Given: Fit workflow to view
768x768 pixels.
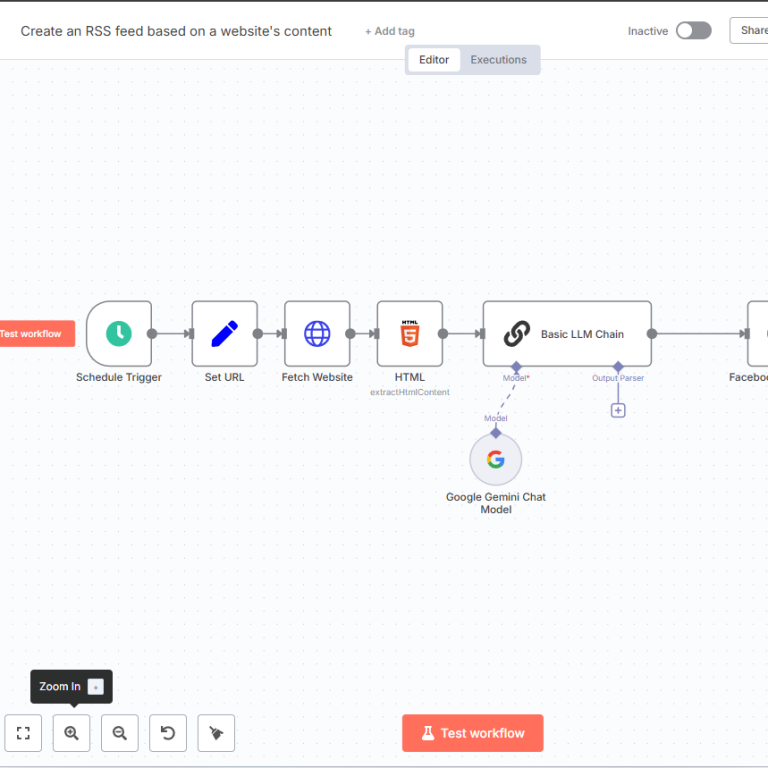Looking at the screenshot, I should (23, 733).
